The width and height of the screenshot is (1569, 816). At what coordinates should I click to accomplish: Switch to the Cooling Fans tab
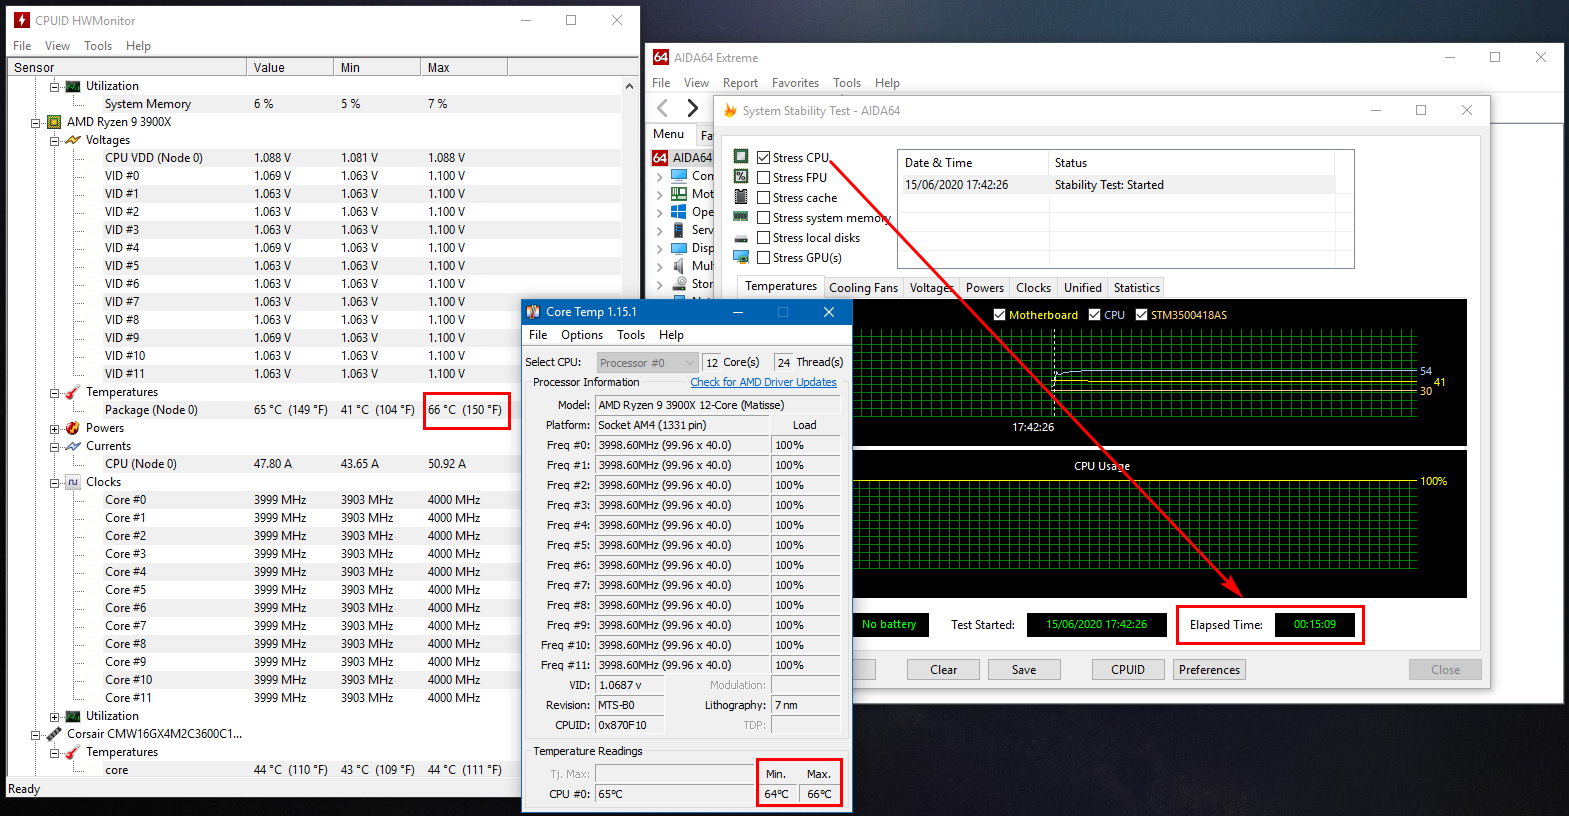(863, 288)
